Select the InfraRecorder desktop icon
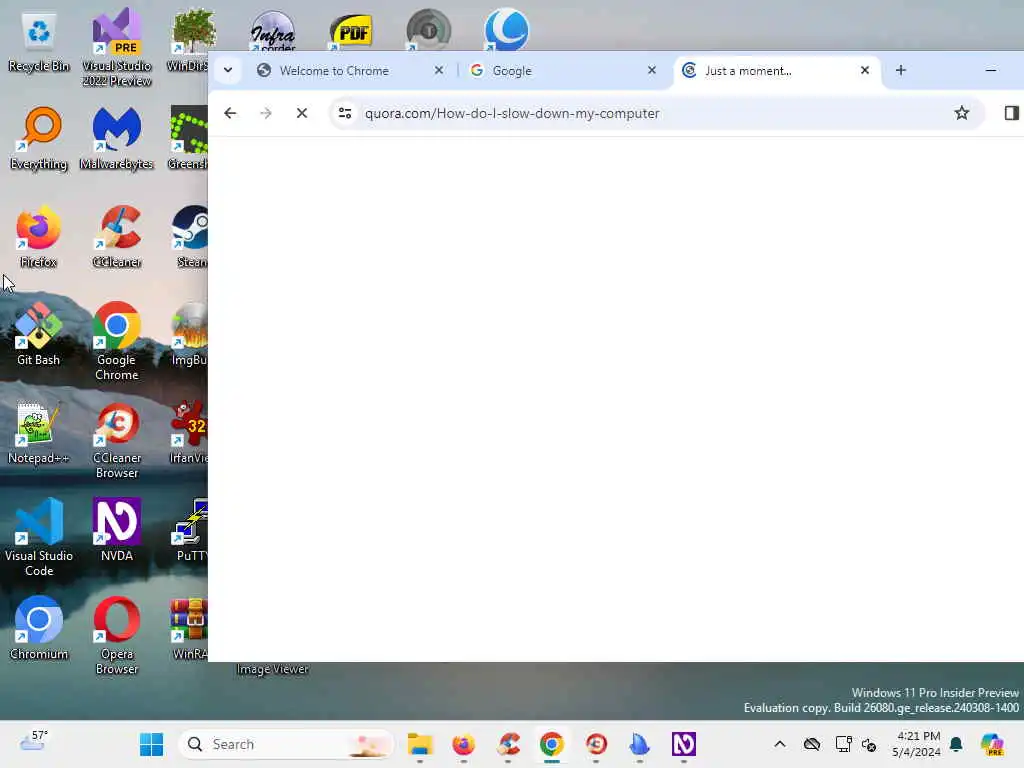This screenshot has height=768, width=1024. click(x=273, y=30)
